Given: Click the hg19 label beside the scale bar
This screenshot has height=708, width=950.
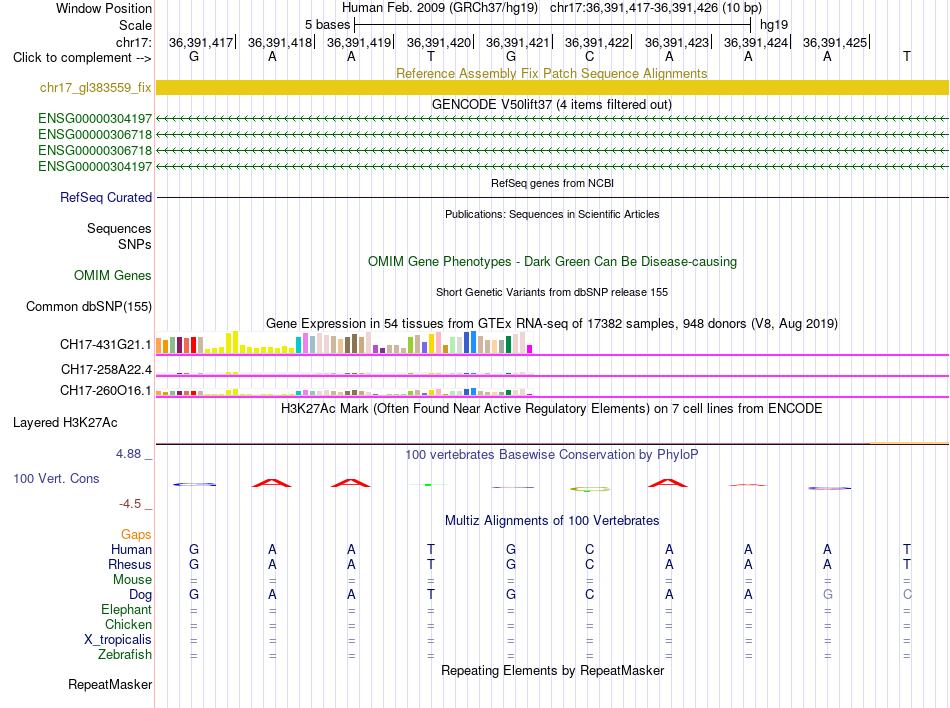Looking at the screenshot, I should coord(774,25).
